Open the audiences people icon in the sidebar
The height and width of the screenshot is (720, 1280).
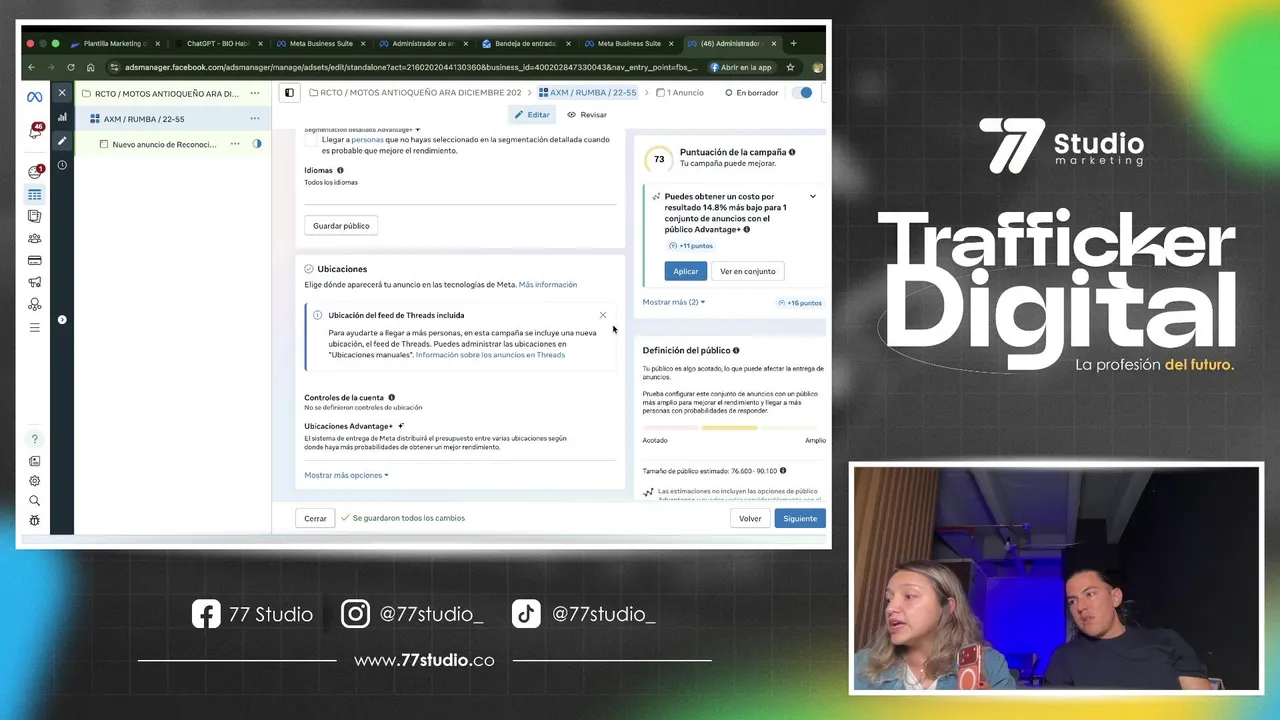point(35,238)
